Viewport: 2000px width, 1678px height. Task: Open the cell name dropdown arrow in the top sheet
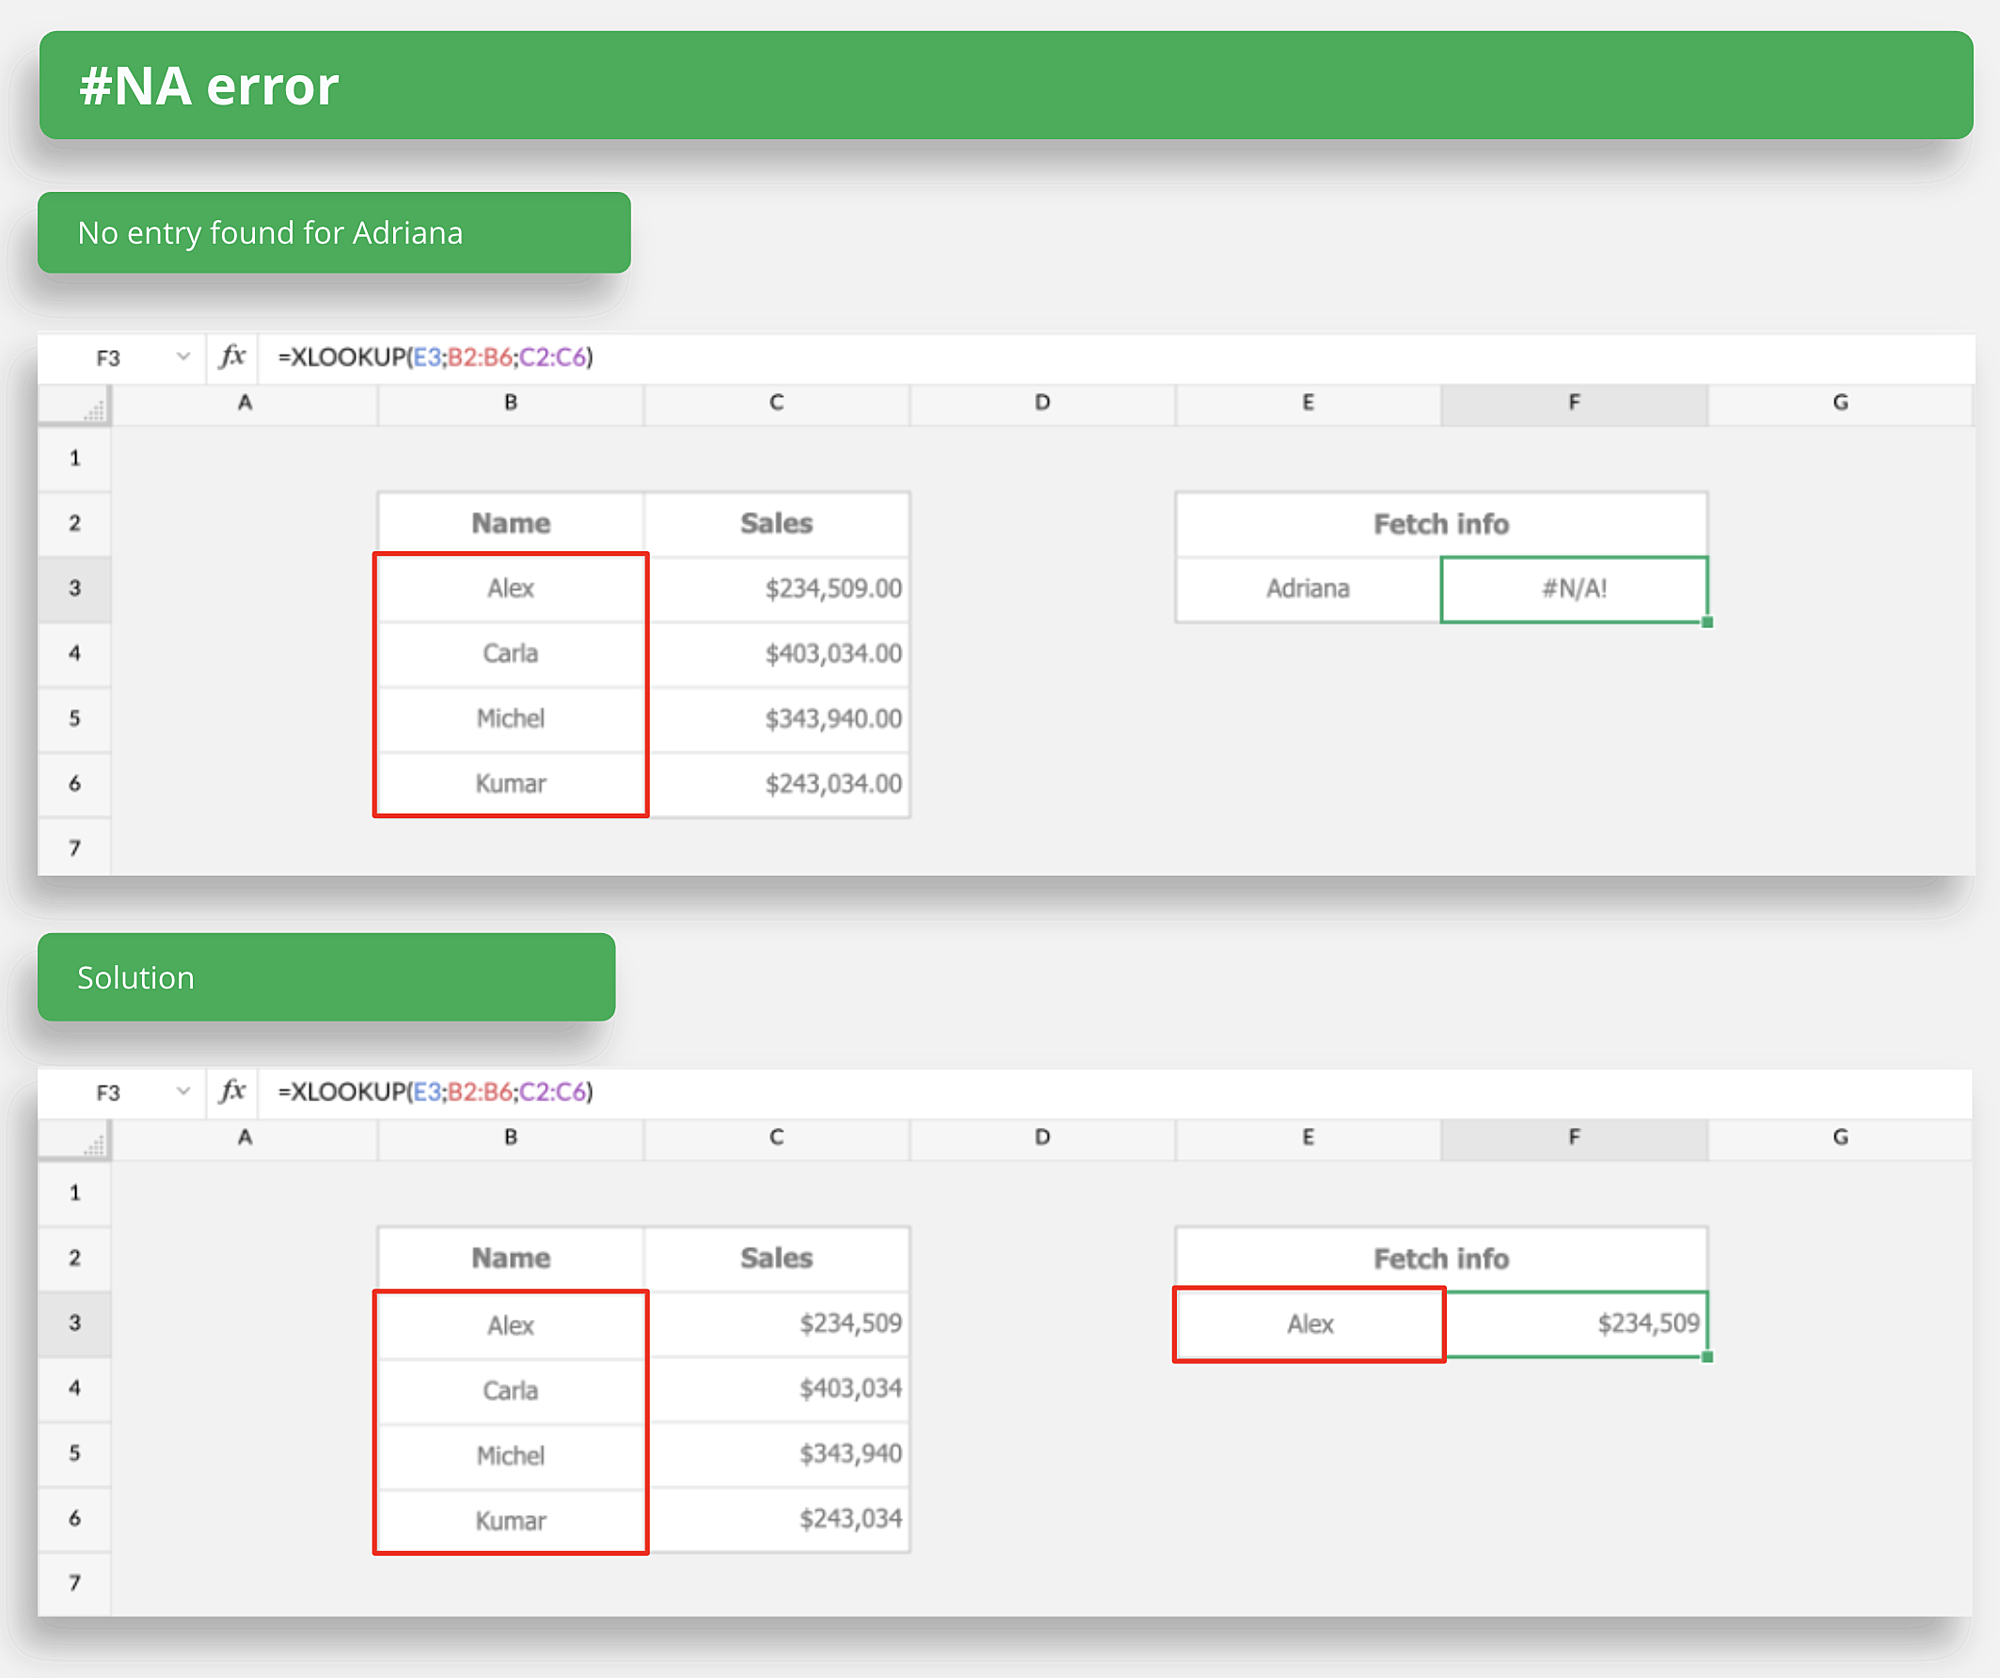tap(183, 357)
